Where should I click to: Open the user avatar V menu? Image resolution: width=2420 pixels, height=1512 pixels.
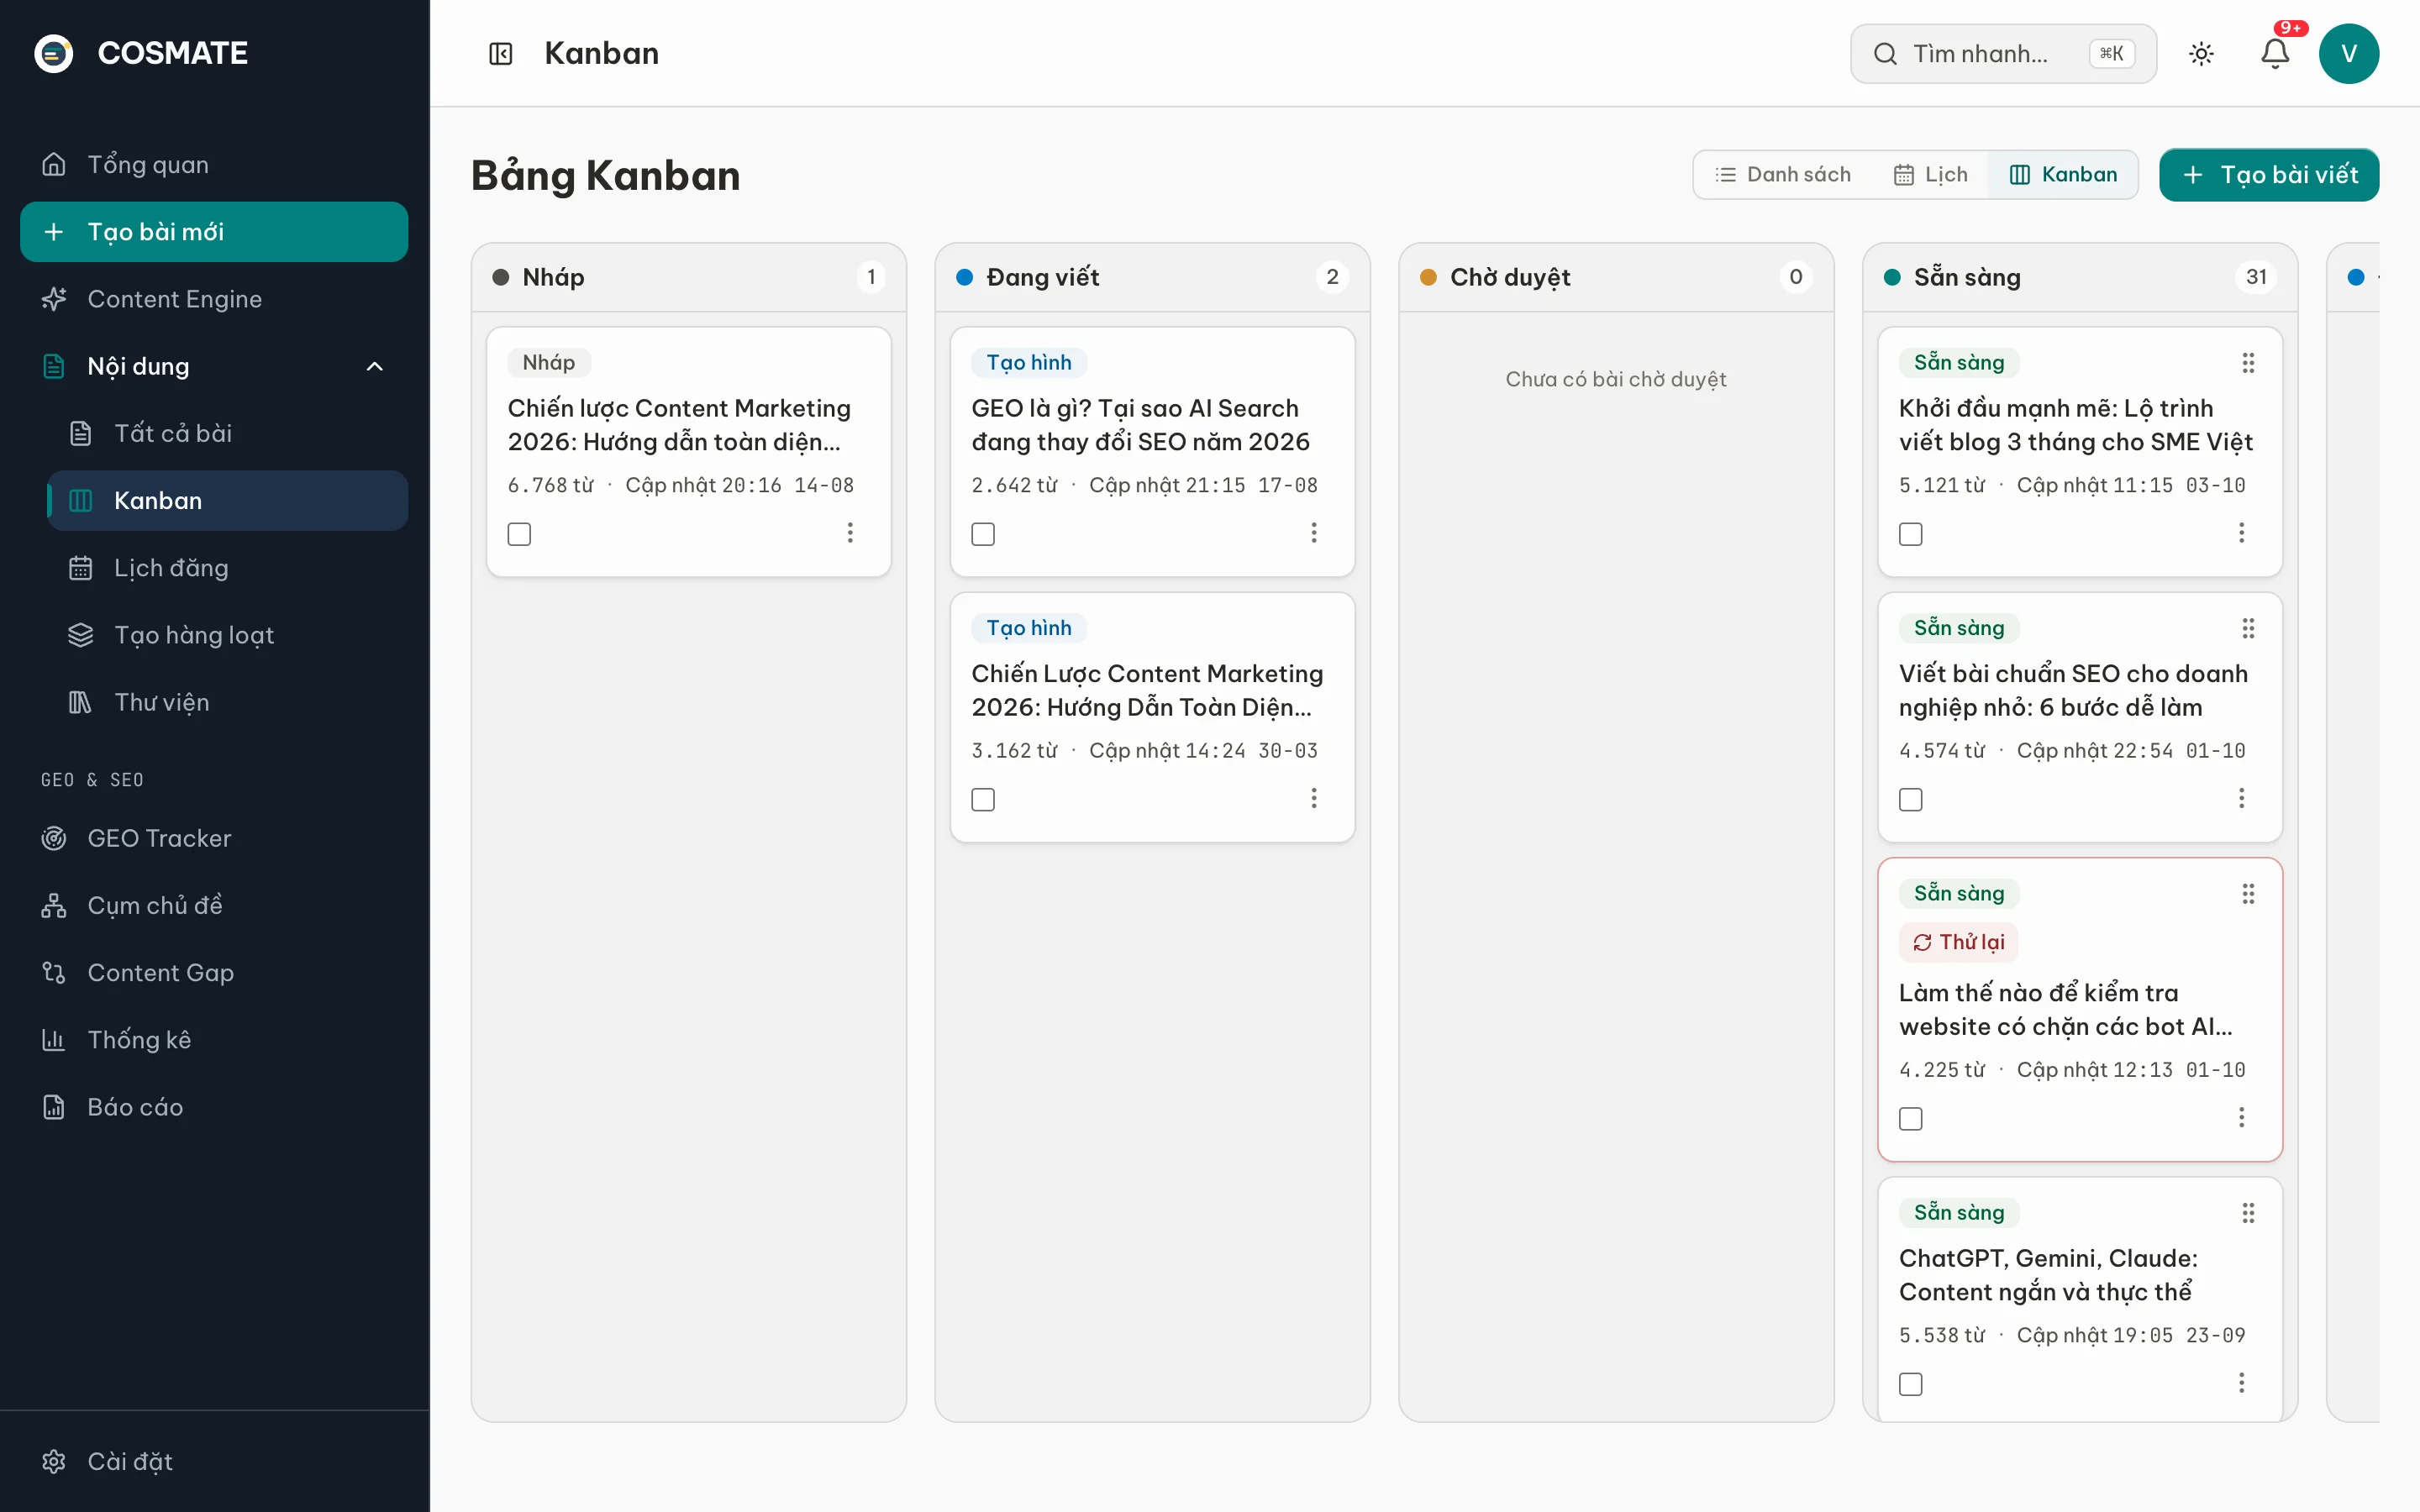(2348, 53)
